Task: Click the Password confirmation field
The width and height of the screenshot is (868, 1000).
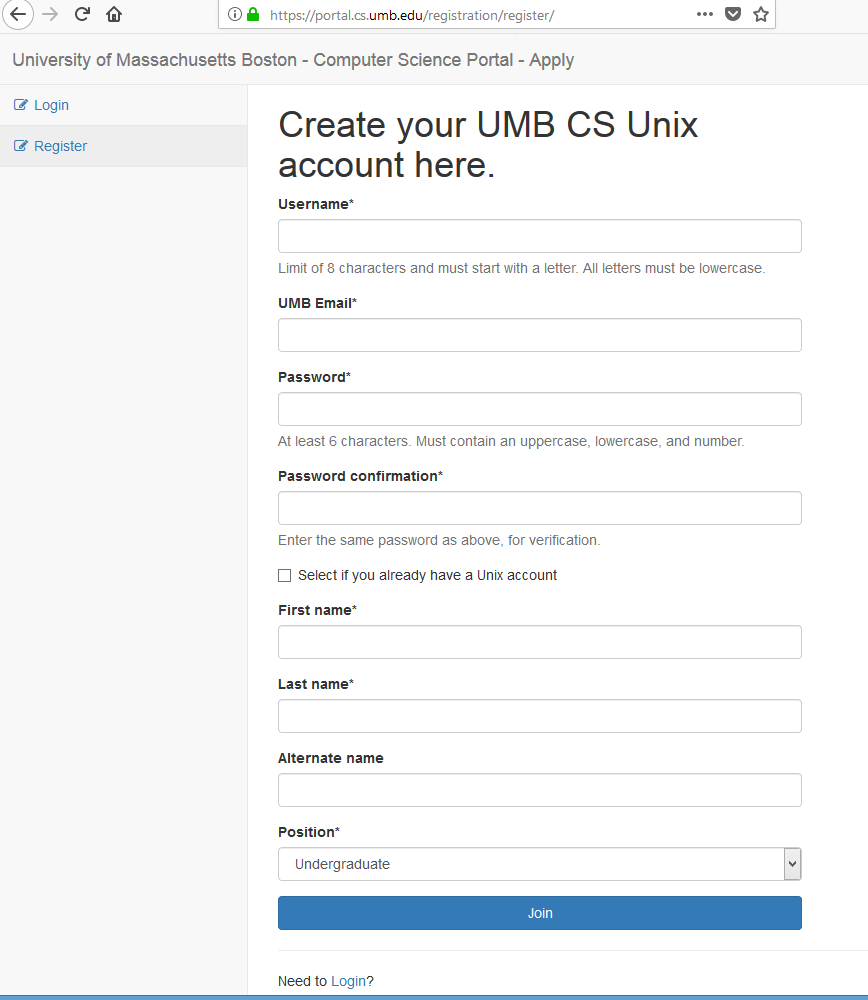Action: pyautogui.click(x=539, y=508)
